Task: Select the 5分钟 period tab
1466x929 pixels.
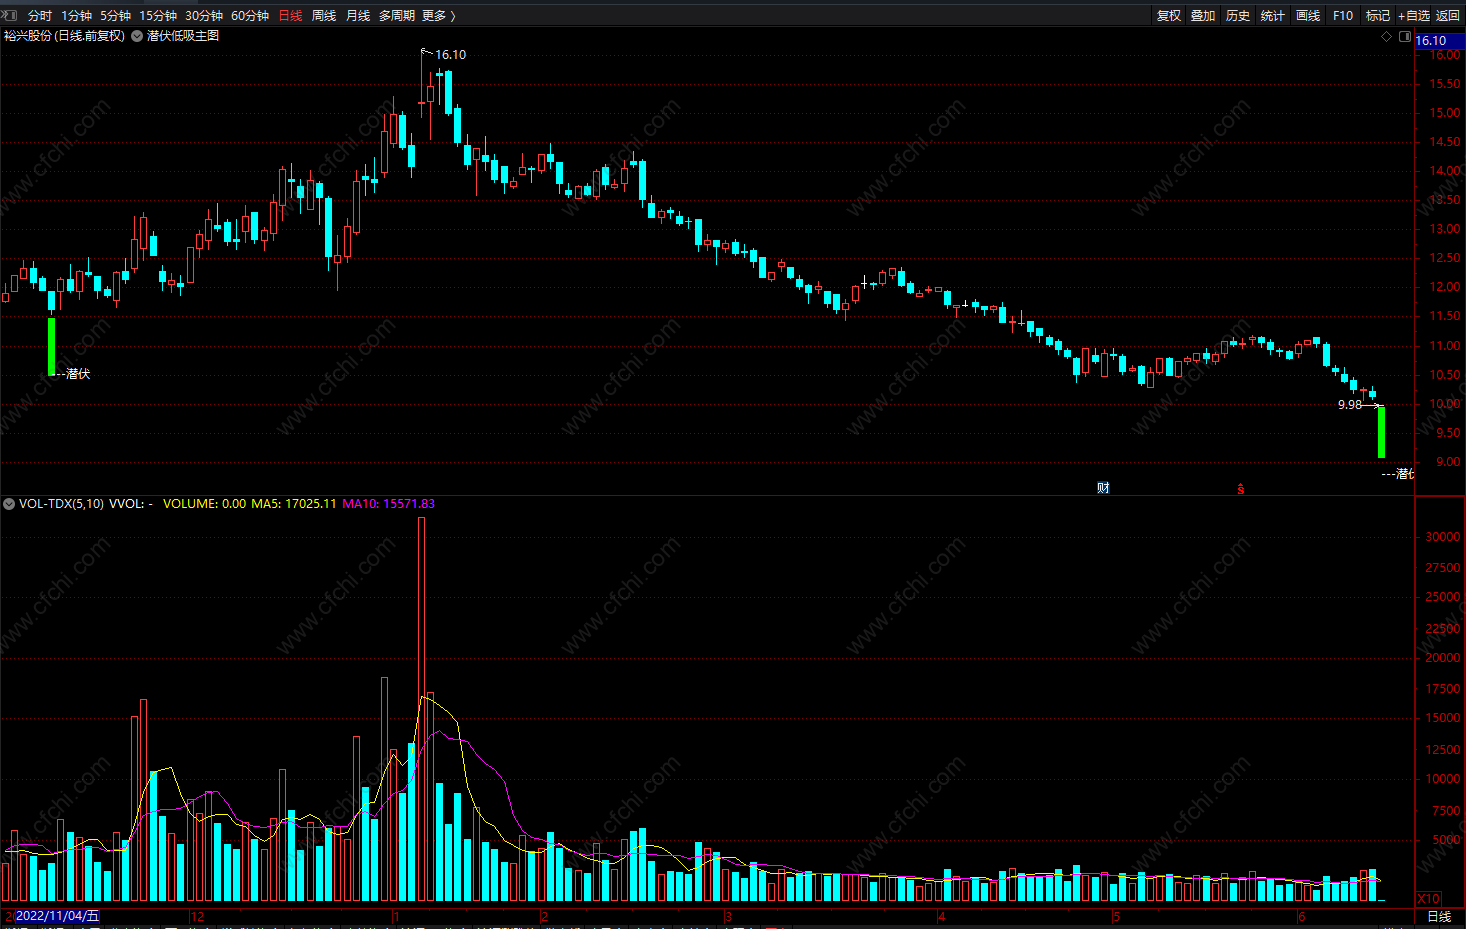Action: click(x=115, y=15)
